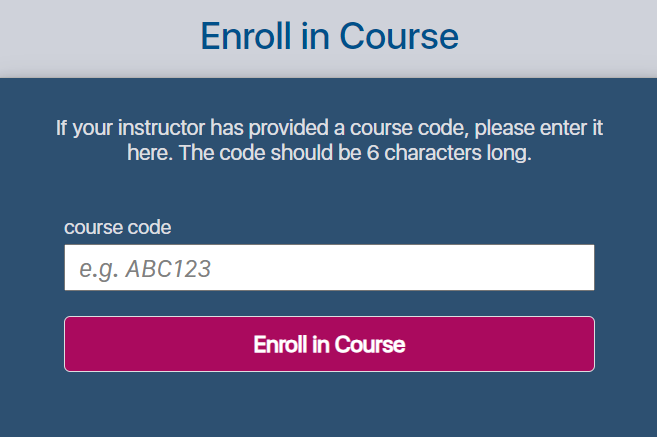
Task: Focus the text box showing "e.g. ABC123"
Action: (329, 268)
